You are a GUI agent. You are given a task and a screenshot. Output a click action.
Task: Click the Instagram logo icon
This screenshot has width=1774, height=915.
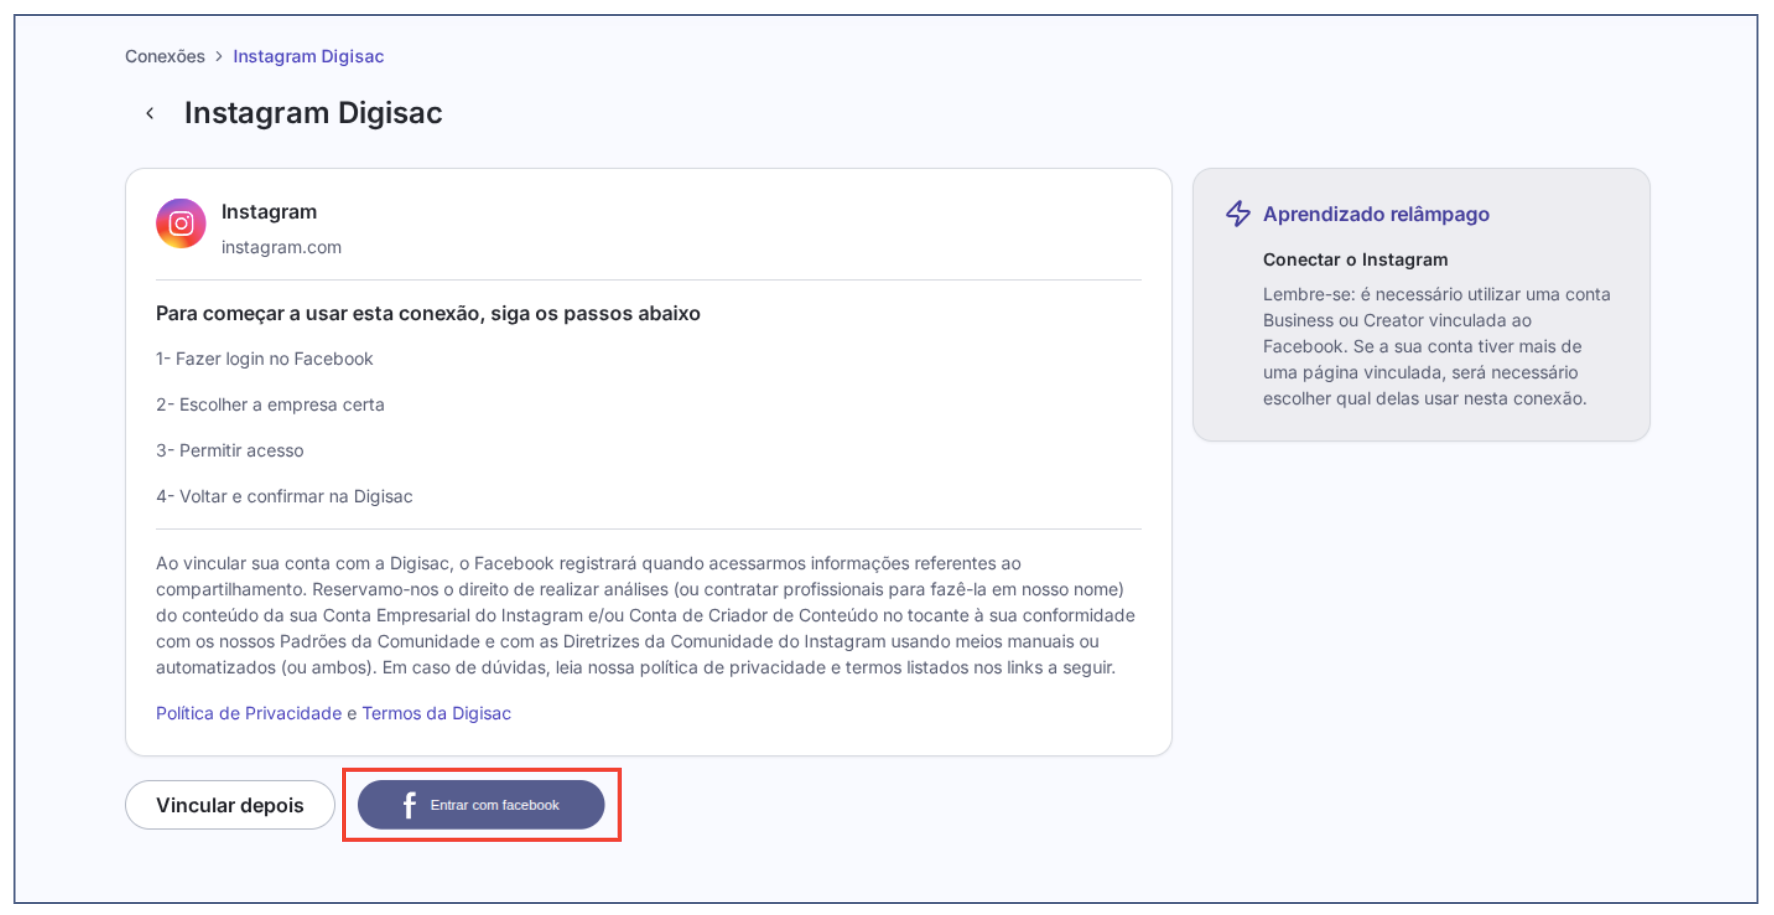181,223
